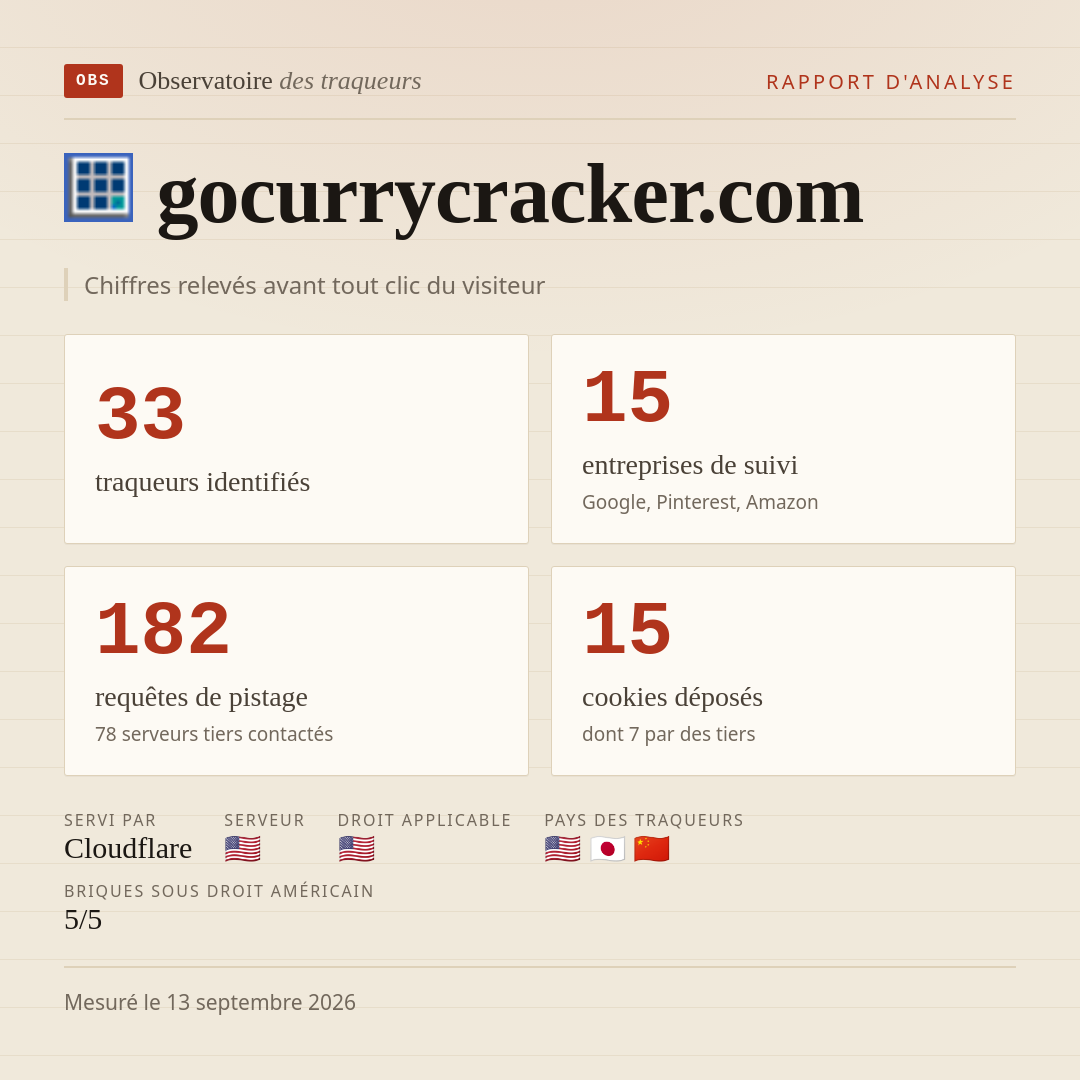Click the red OBS logo badge
This screenshot has width=1080, height=1080.
coord(93,81)
